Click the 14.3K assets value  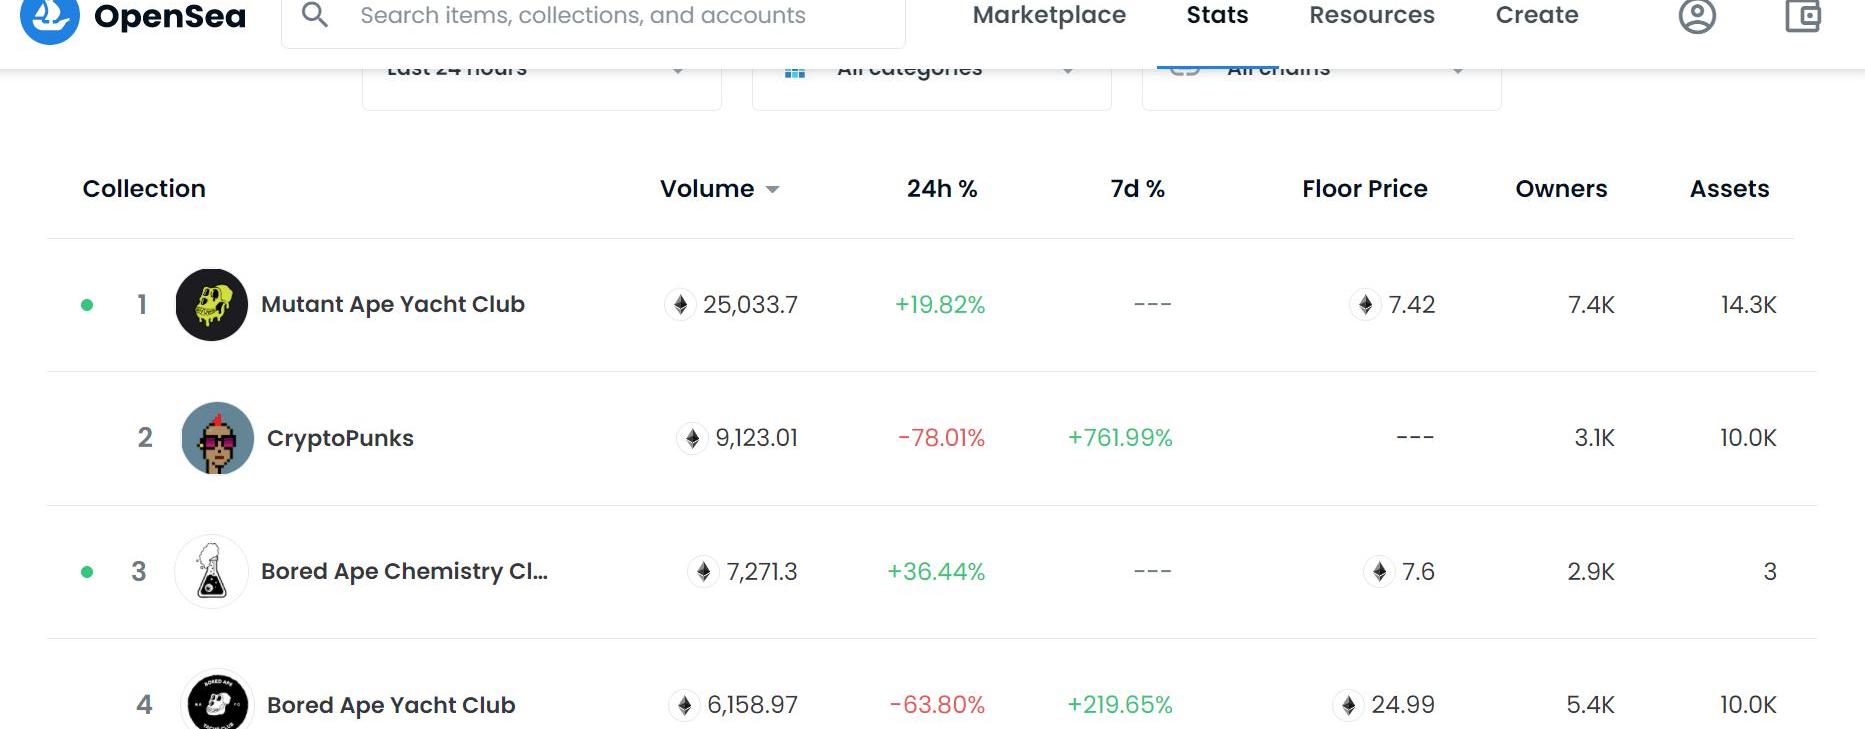(1748, 305)
